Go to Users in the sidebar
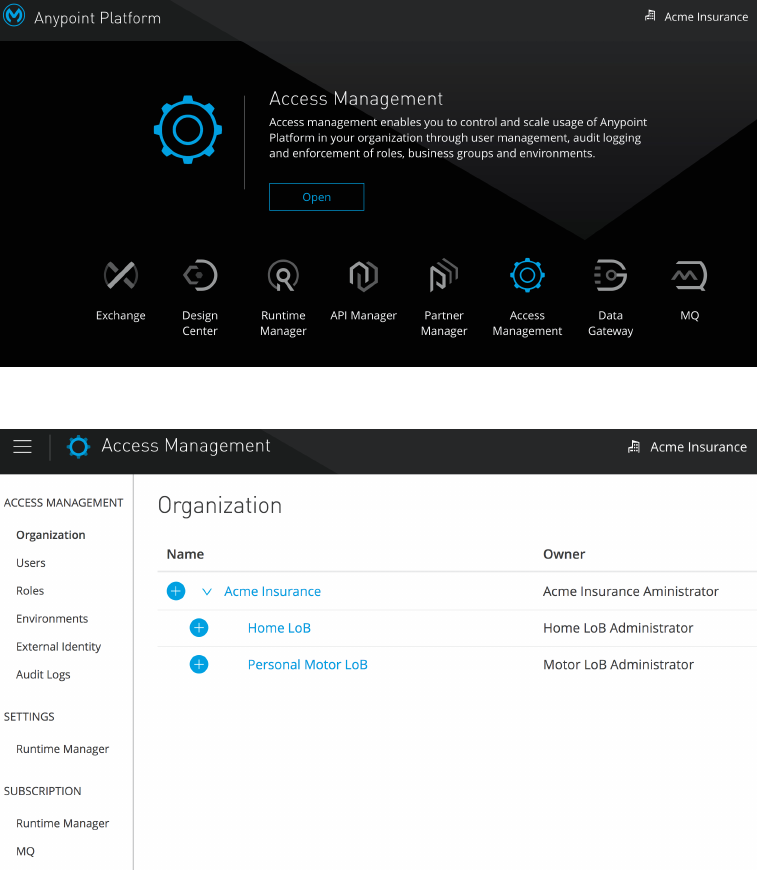Screen dimensions: 757x870 (31, 563)
